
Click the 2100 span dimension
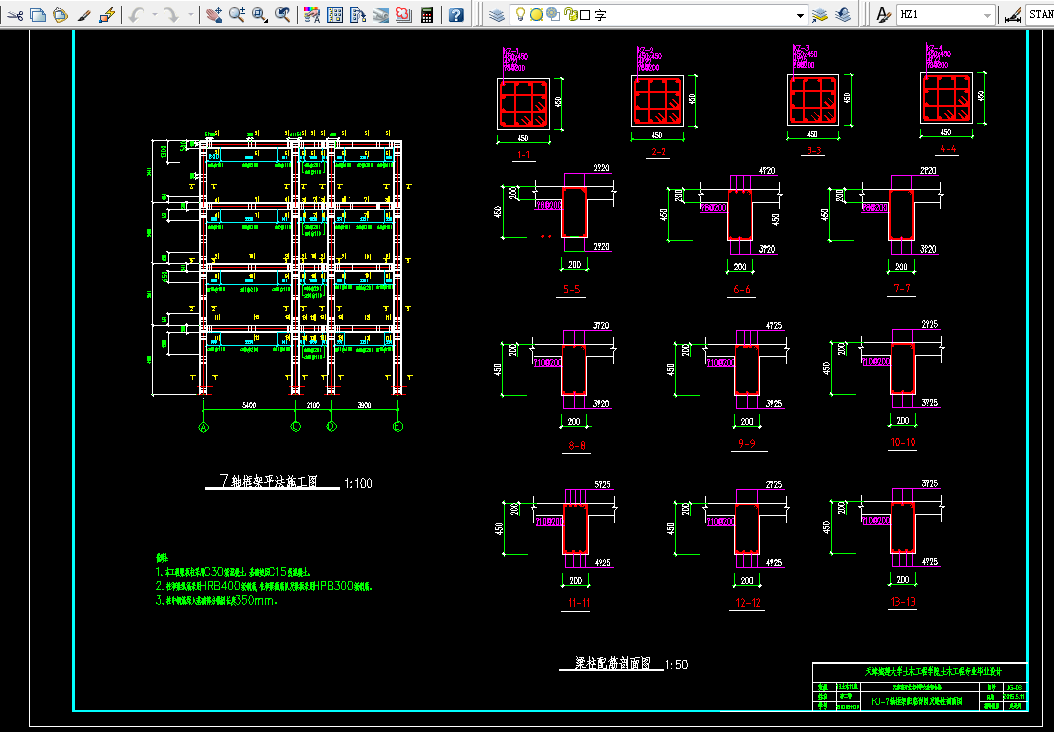point(313,405)
